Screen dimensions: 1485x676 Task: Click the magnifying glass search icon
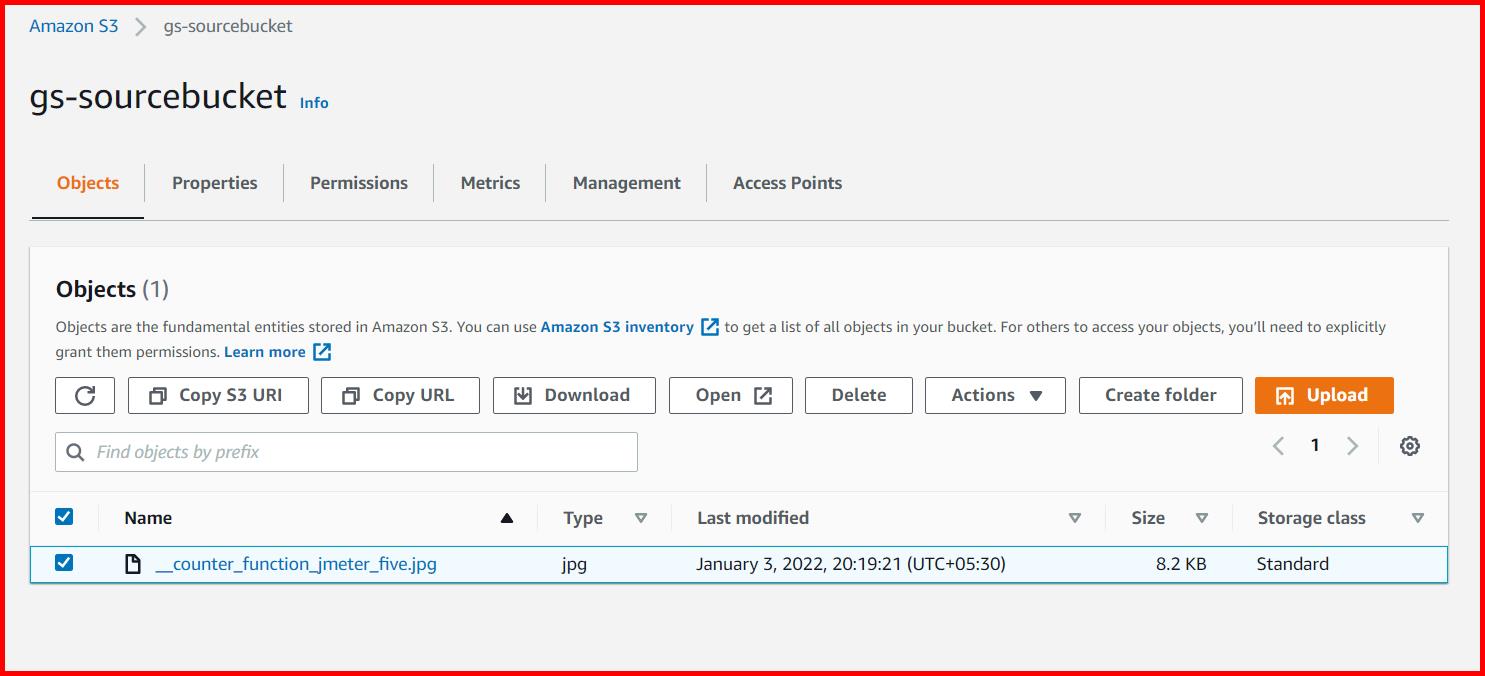[75, 452]
